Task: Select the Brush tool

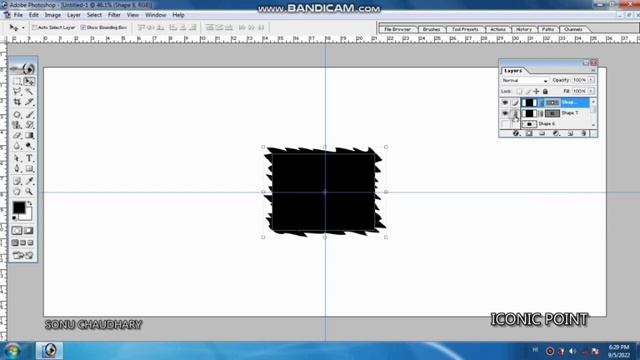Action: click(x=29, y=115)
